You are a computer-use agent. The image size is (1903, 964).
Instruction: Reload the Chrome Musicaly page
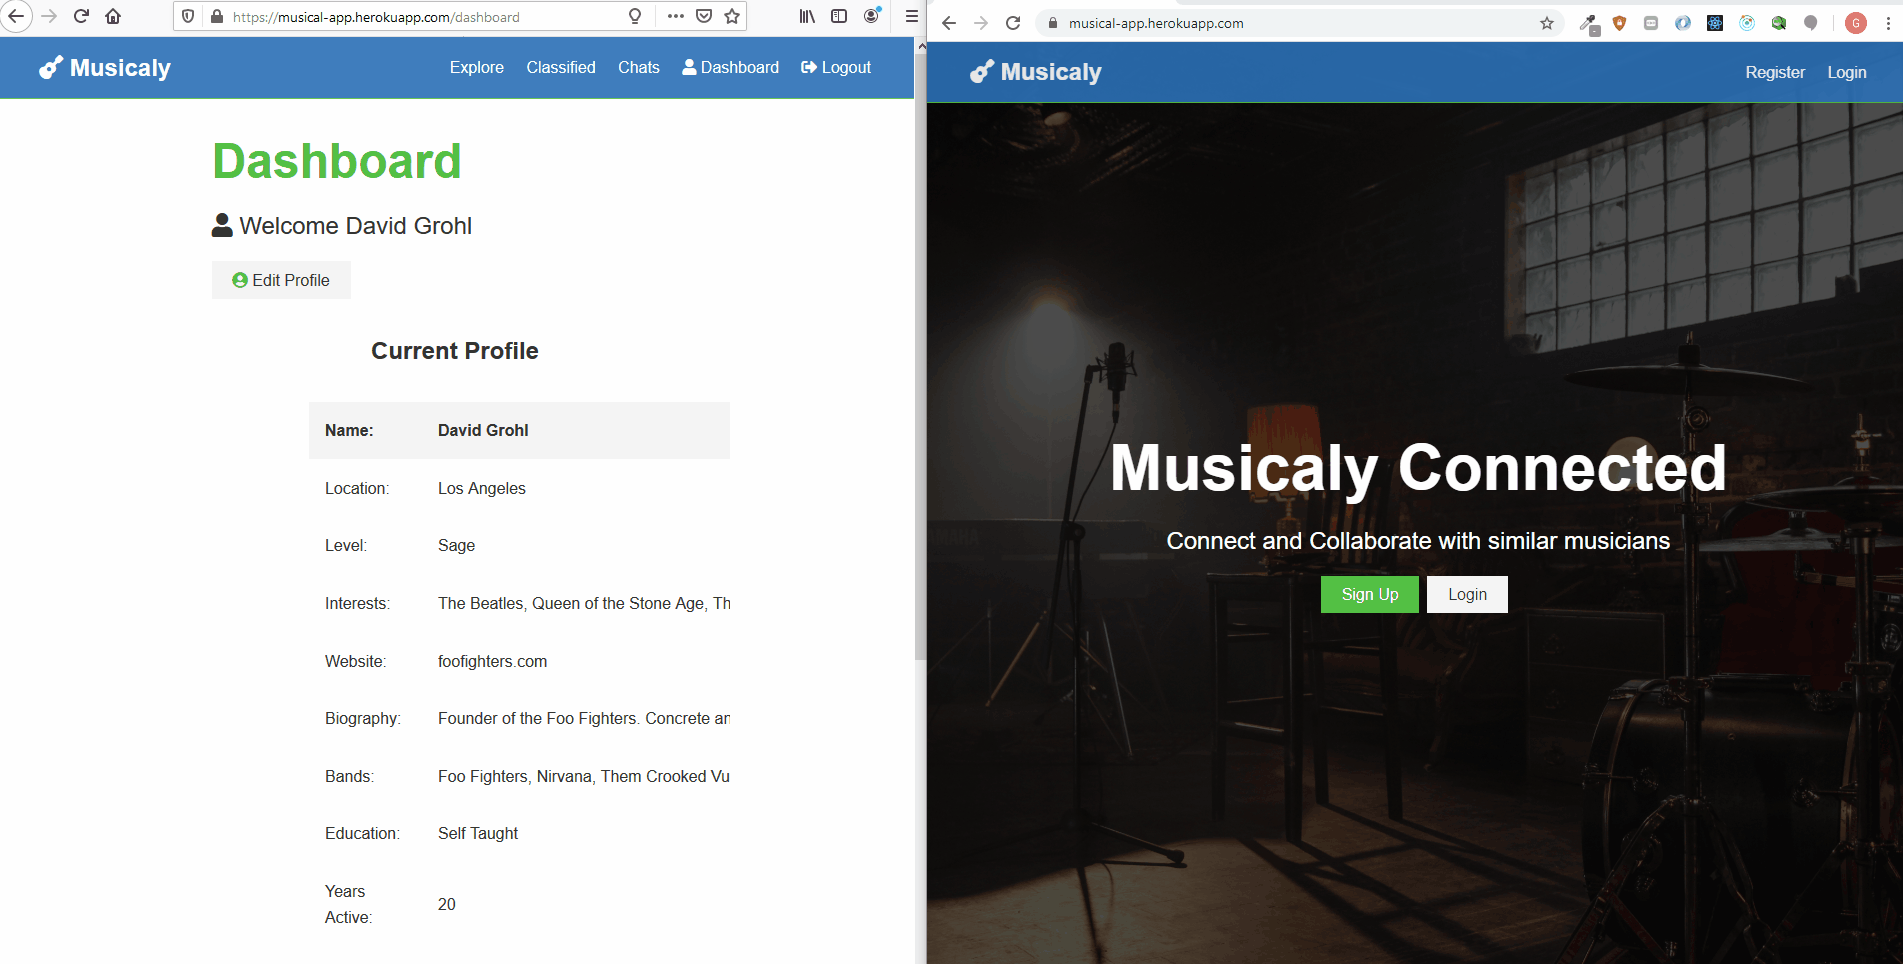pyautogui.click(x=1013, y=23)
